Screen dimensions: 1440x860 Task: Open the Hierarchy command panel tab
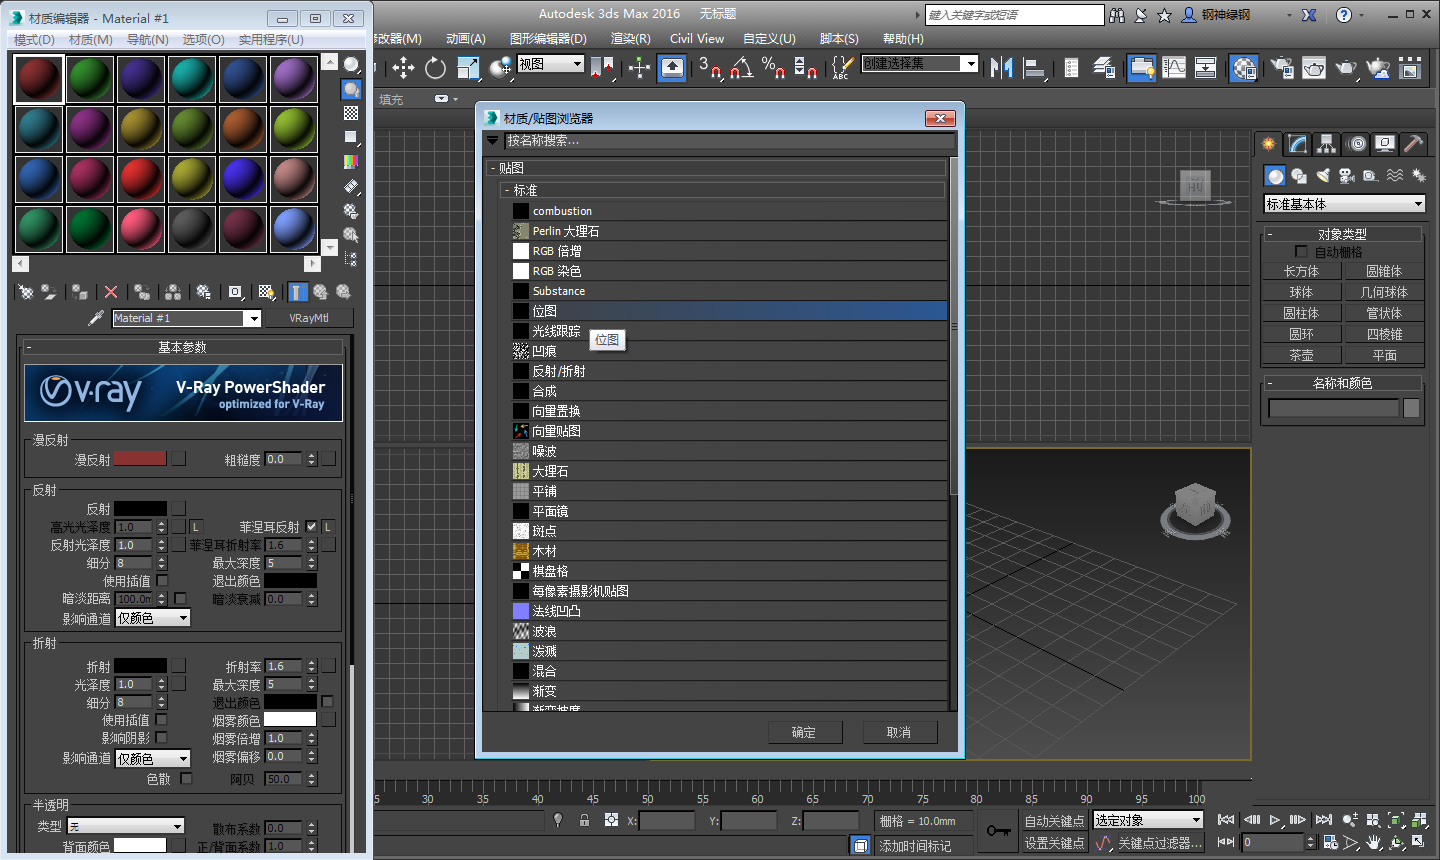(x=1326, y=144)
